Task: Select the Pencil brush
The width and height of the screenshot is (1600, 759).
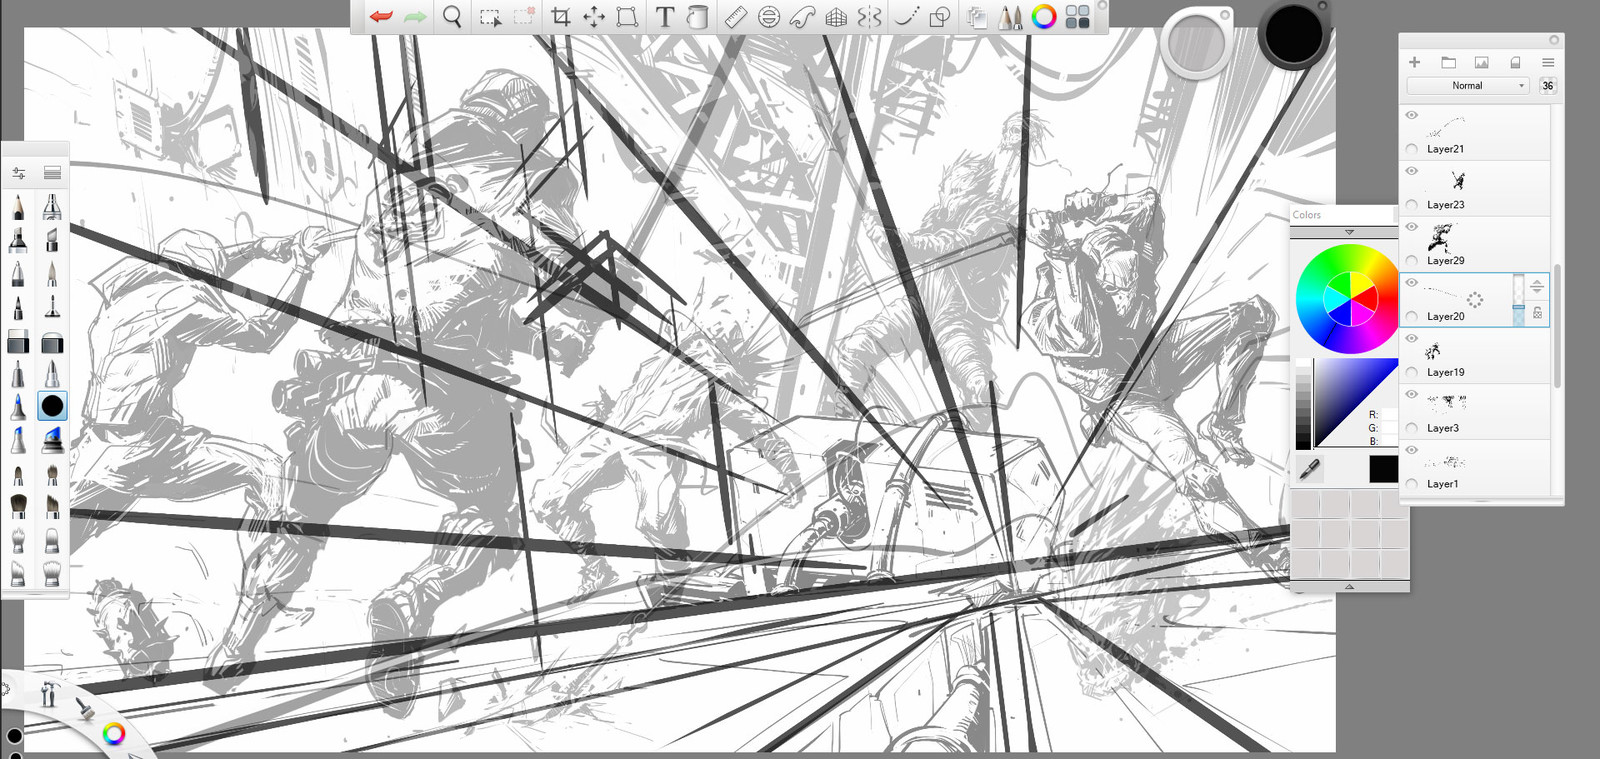Action: (x=18, y=207)
